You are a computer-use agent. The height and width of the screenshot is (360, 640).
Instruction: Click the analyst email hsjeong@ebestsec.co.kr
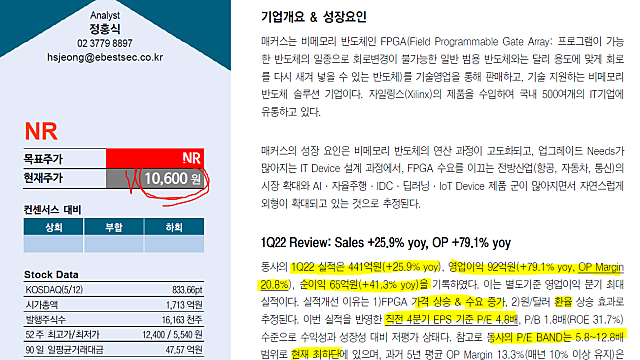point(105,58)
